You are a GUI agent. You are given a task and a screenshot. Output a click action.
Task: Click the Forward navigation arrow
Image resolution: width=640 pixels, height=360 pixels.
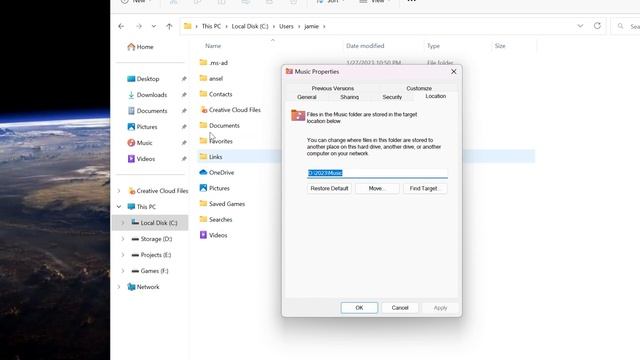[x=139, y=26]
